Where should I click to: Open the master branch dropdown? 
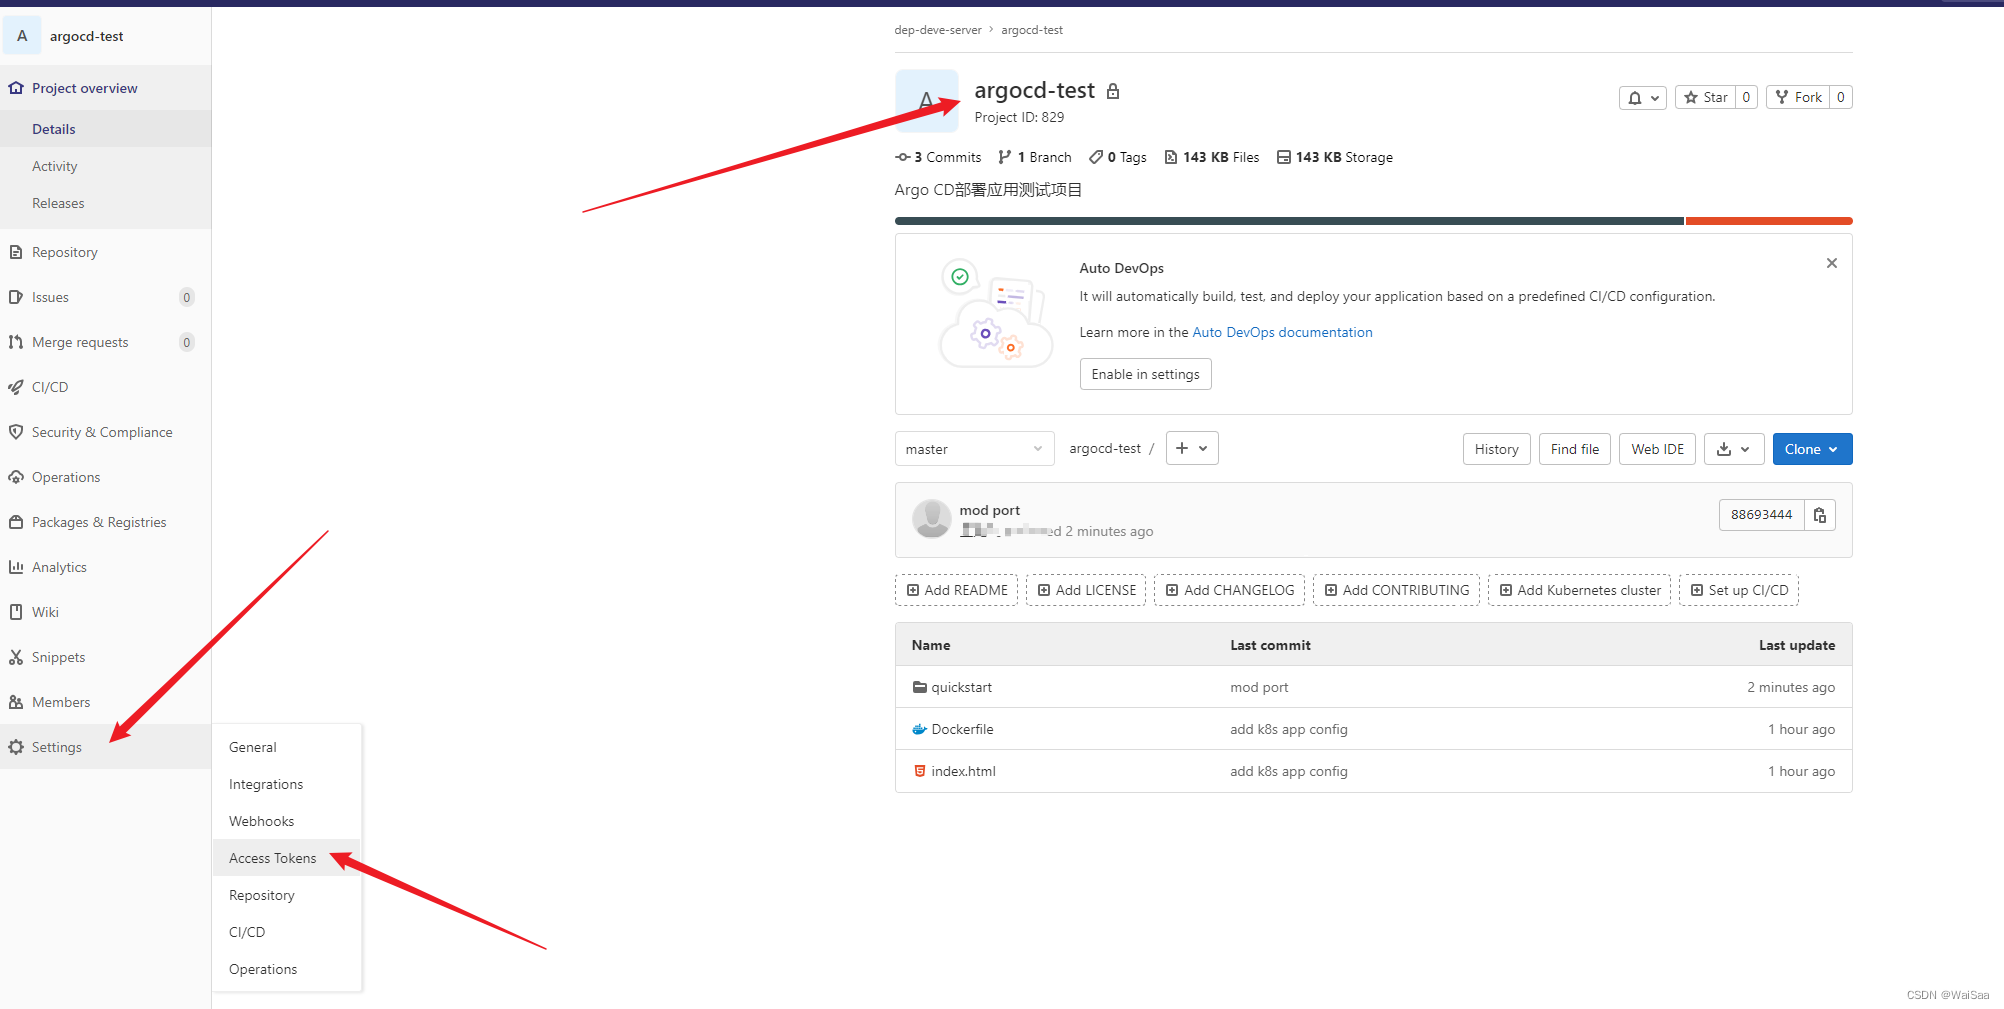(x=974, y=449)
